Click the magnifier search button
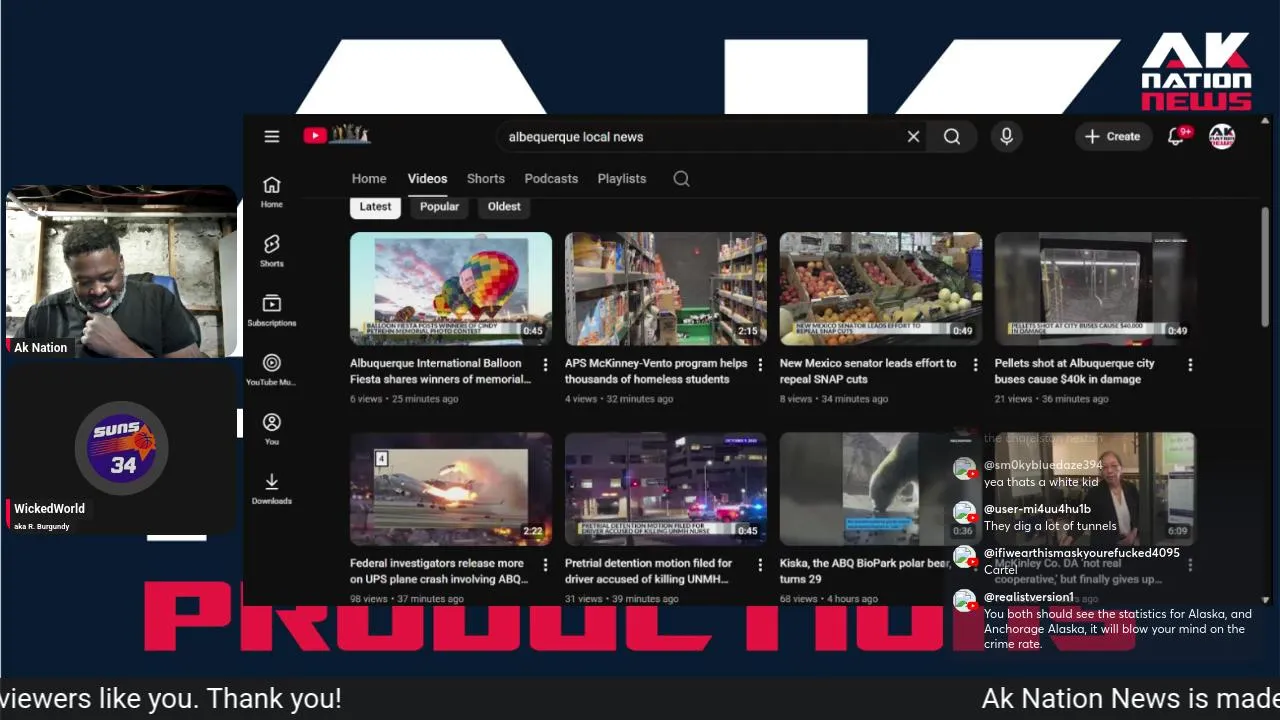Viewport: 1280px width, 720px height. (952, 137)
